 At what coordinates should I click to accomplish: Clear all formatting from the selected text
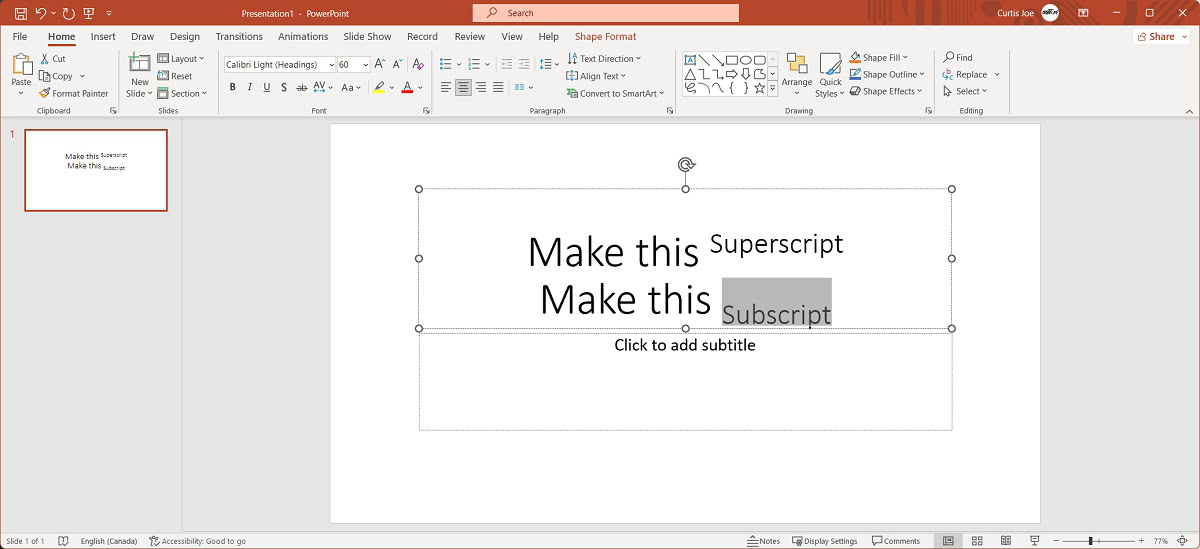[417, 64]
